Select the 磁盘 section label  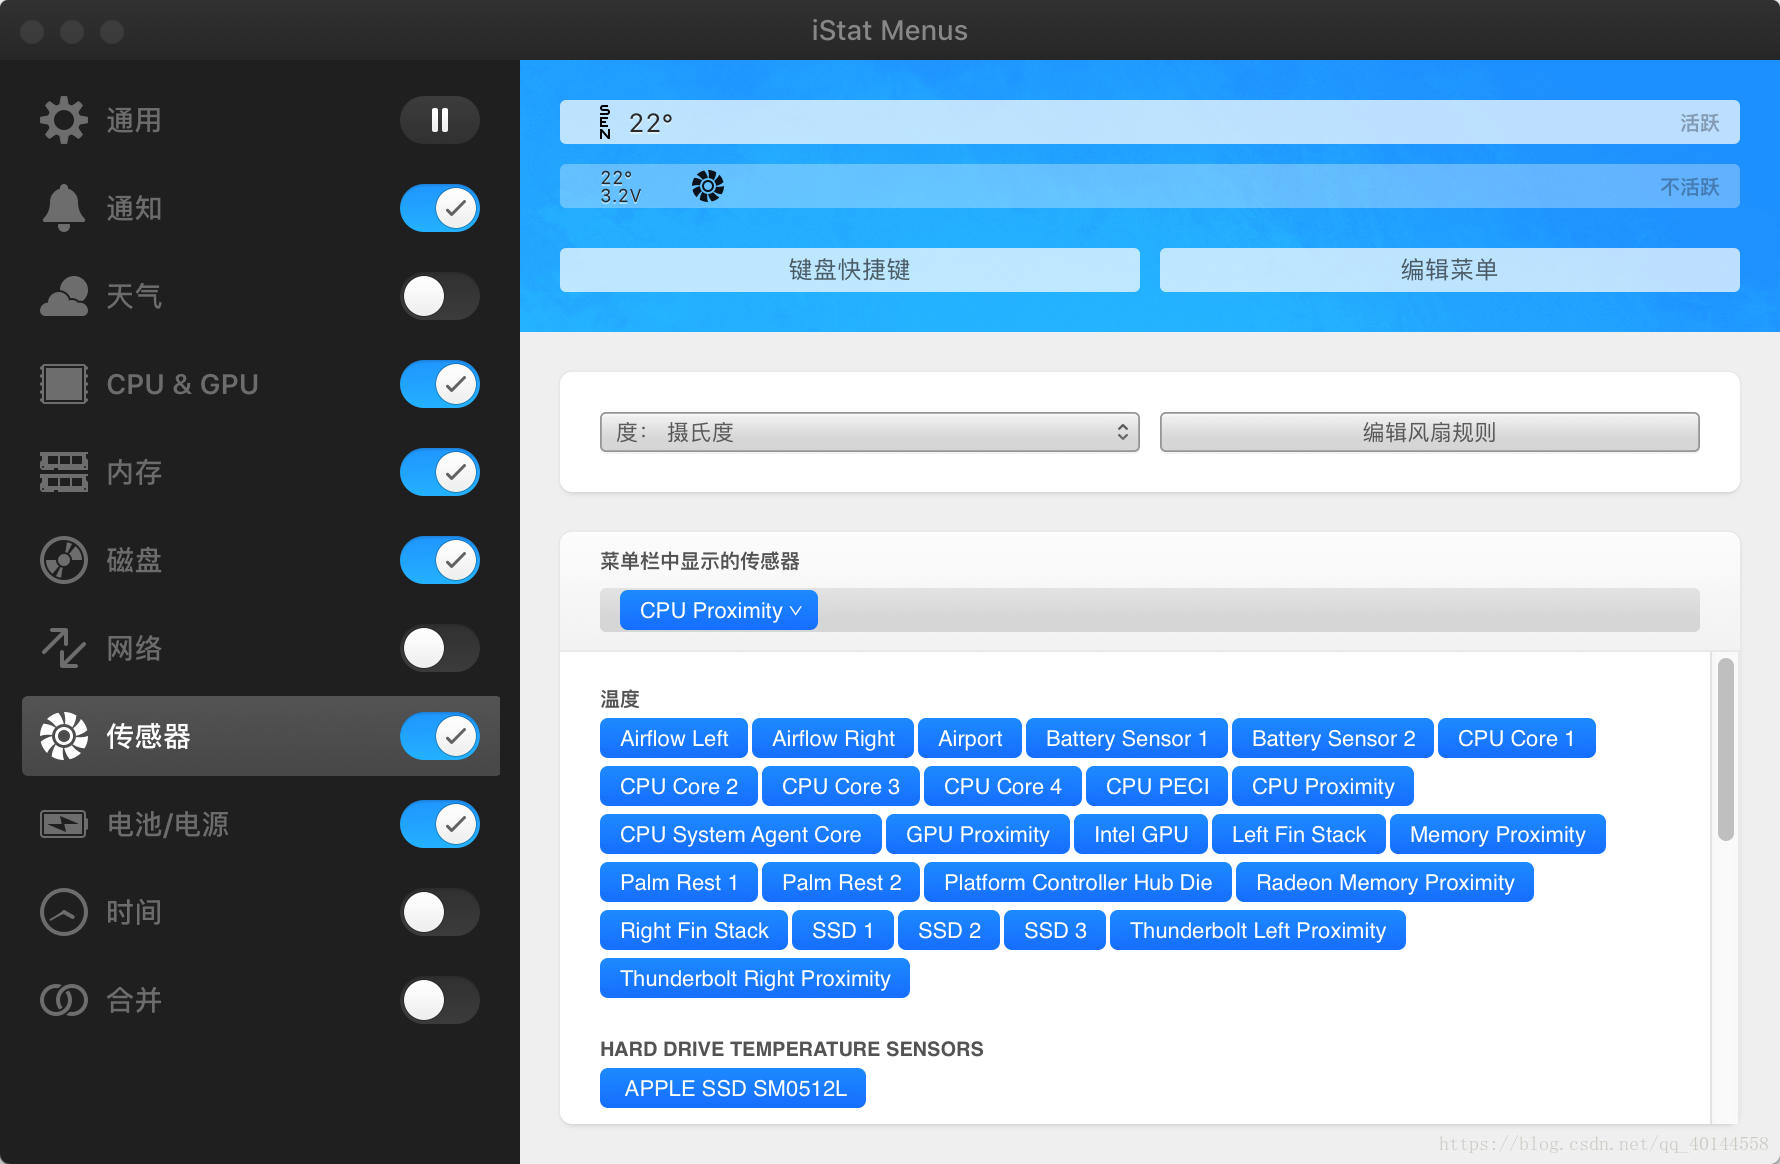point(134,560)
